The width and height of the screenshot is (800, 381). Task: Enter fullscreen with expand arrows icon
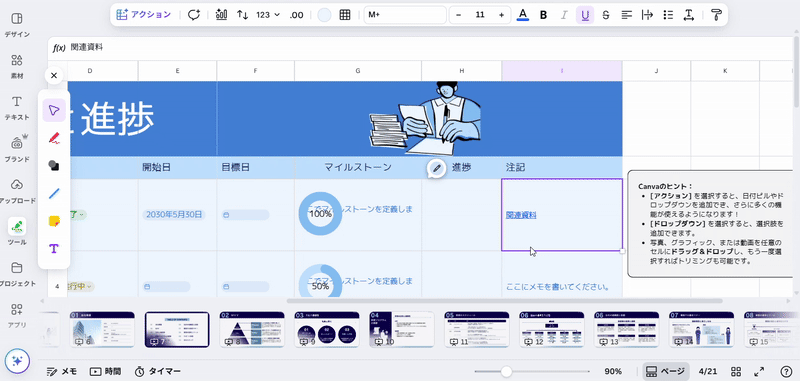pos(759,371)
